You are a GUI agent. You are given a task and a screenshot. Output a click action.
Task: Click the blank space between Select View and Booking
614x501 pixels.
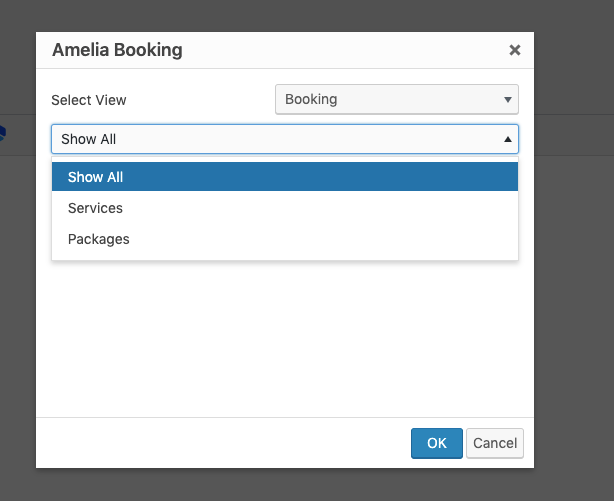[200, 100]
